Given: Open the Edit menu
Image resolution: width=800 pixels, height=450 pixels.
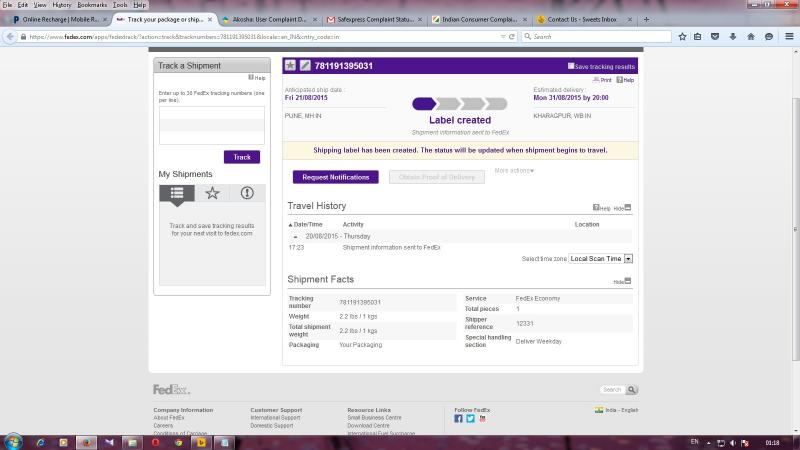Looking at the screenshot, I should (x=23, y=5).
